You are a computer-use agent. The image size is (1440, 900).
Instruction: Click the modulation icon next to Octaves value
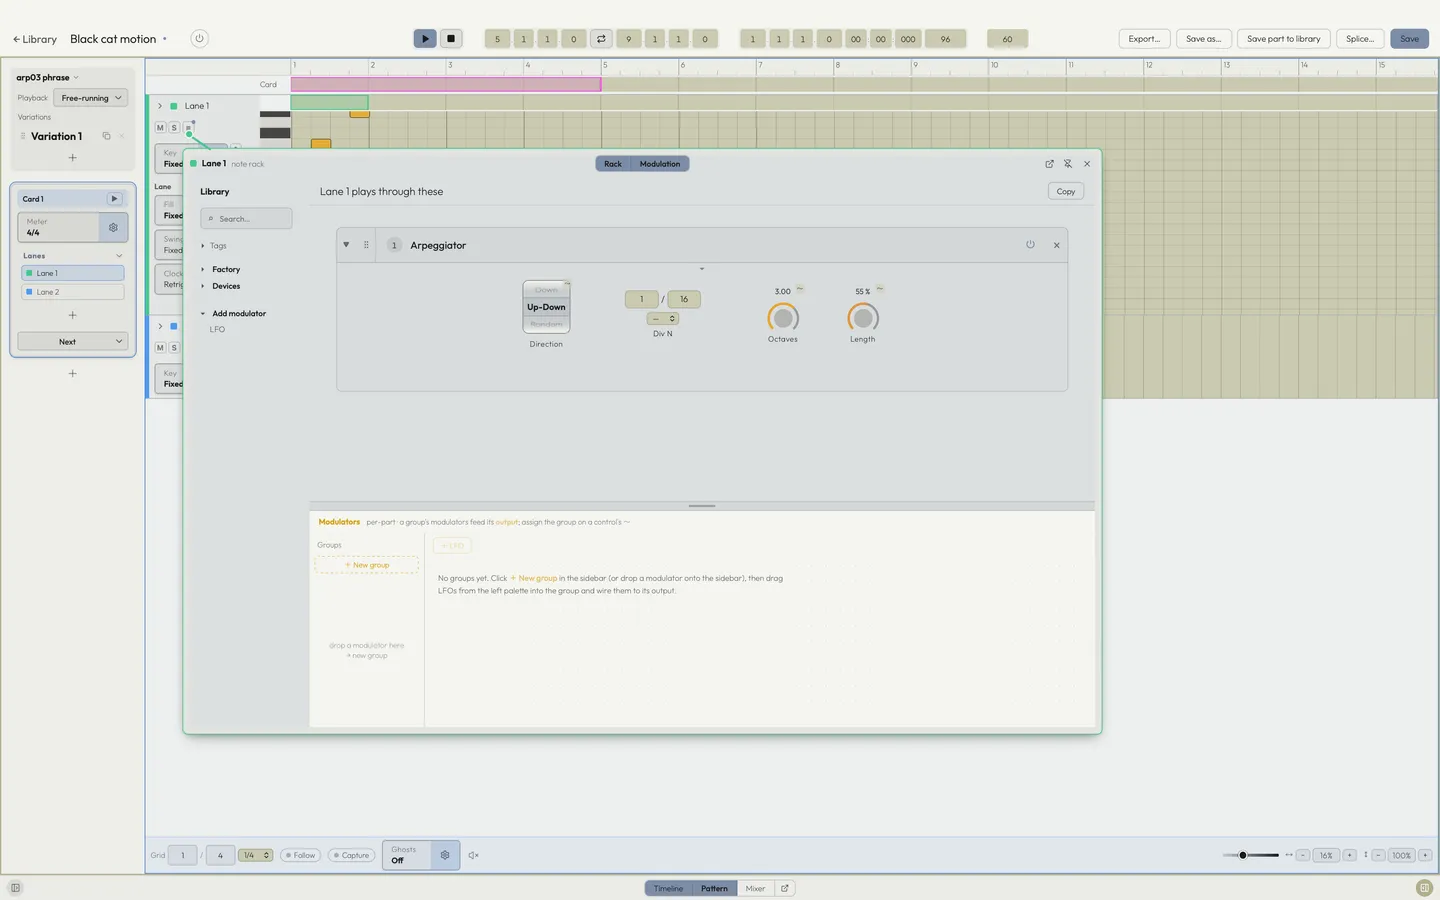[800, 289]
